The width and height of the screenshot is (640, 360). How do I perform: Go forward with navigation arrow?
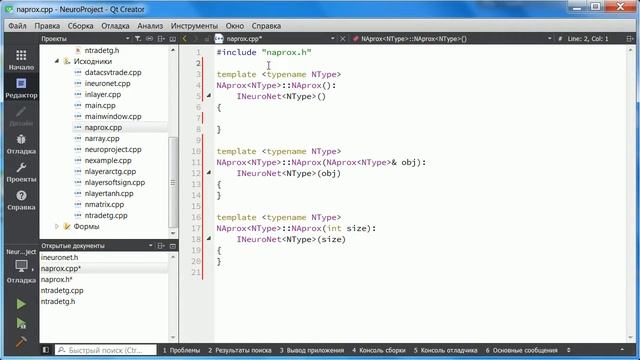(x=196, y=39)
